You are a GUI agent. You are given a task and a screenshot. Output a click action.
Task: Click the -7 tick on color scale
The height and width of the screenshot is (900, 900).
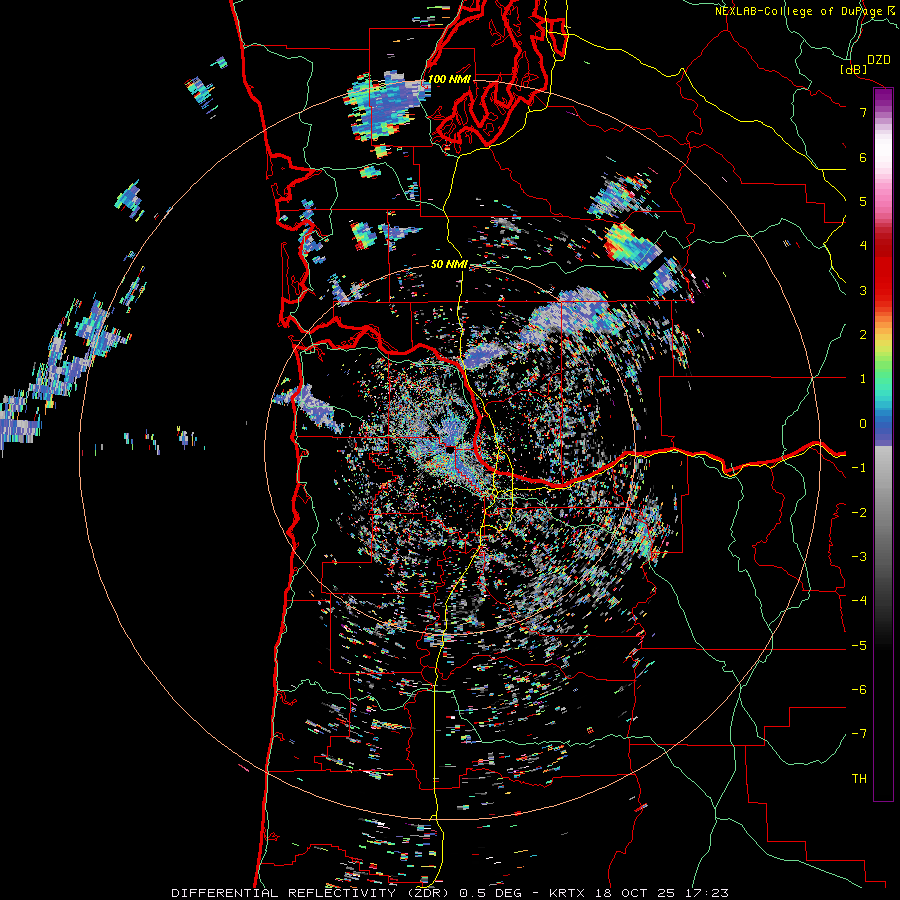click(x=859, y=734)
